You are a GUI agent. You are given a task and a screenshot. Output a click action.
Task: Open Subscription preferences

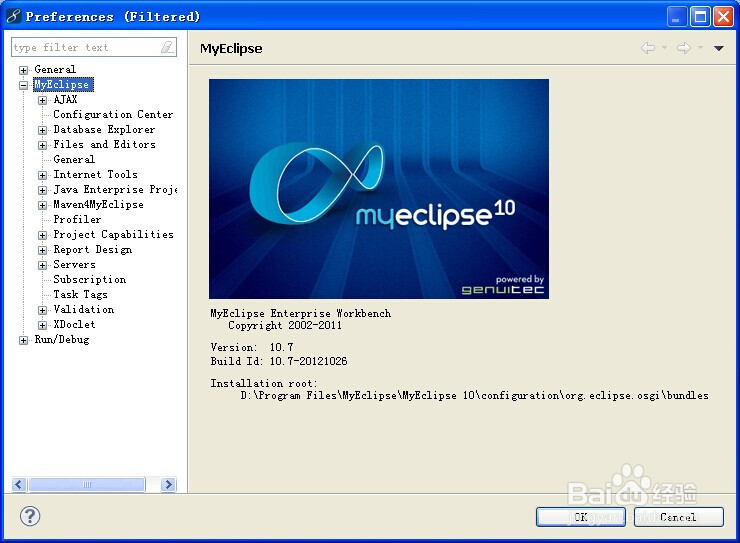(90, 279)
